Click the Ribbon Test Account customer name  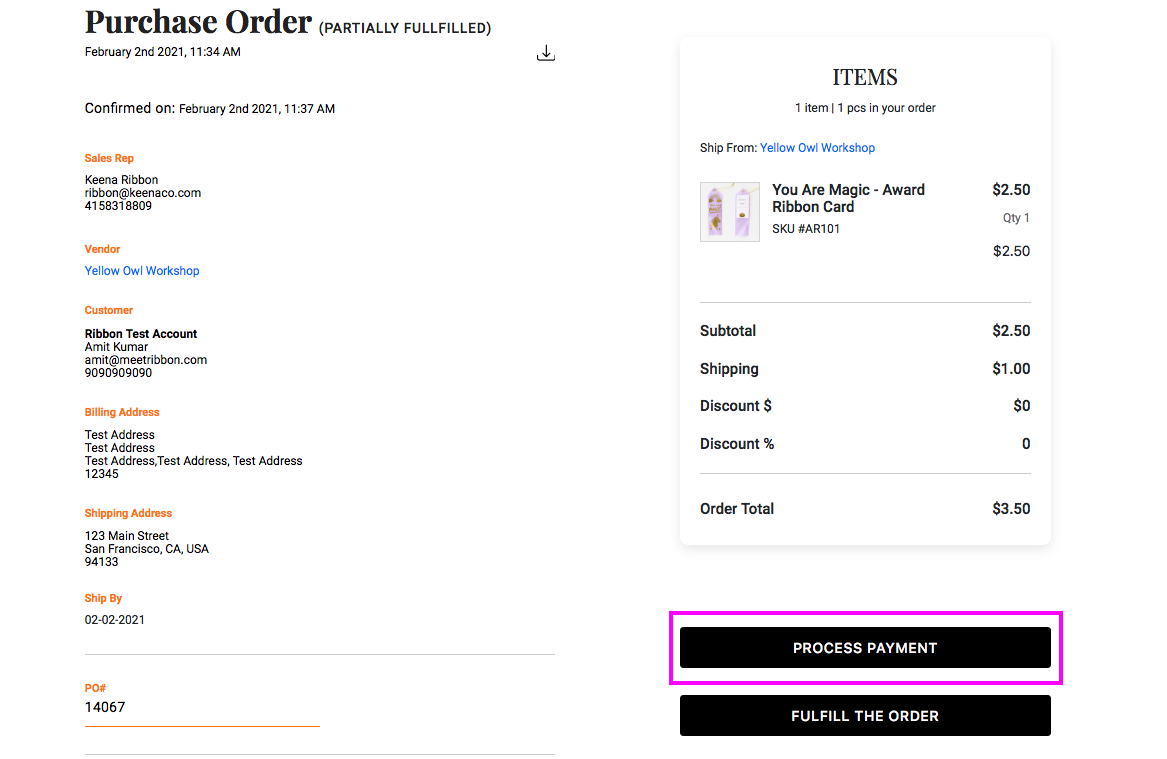[141, 334]
